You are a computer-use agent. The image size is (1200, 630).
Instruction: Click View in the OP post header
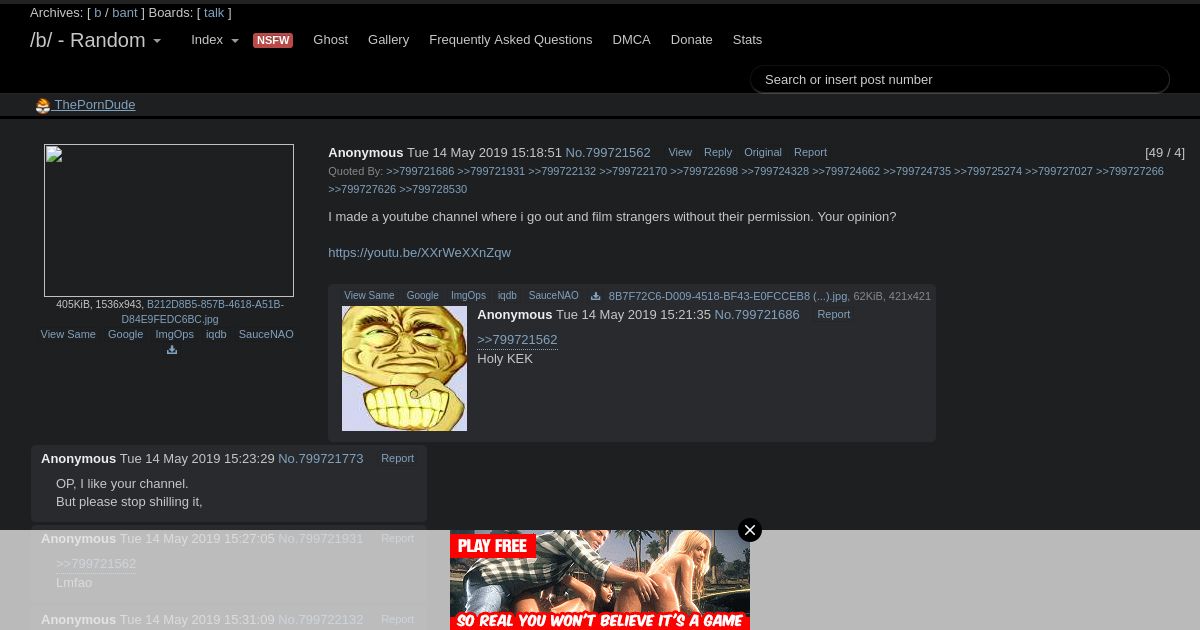(x=680, y=152)
